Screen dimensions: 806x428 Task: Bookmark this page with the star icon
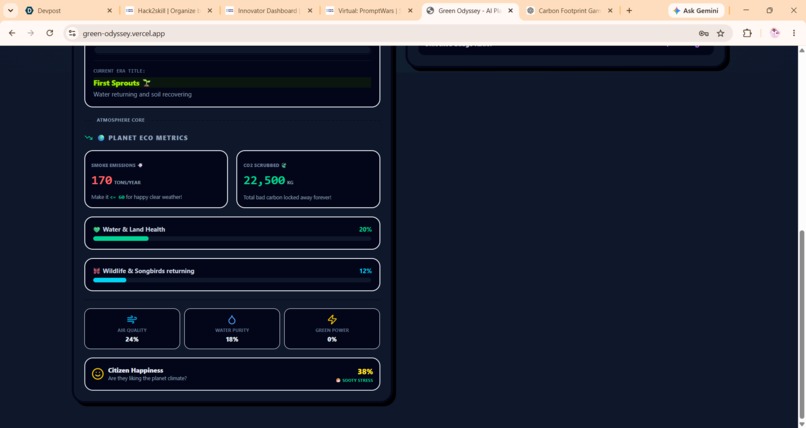tap(721, 33)
